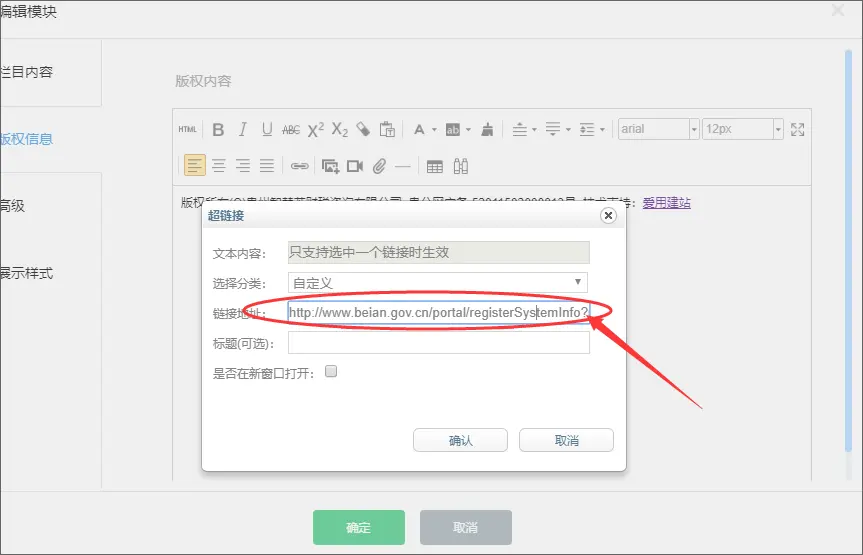Open the 展示样式 tab

(27, 273)
